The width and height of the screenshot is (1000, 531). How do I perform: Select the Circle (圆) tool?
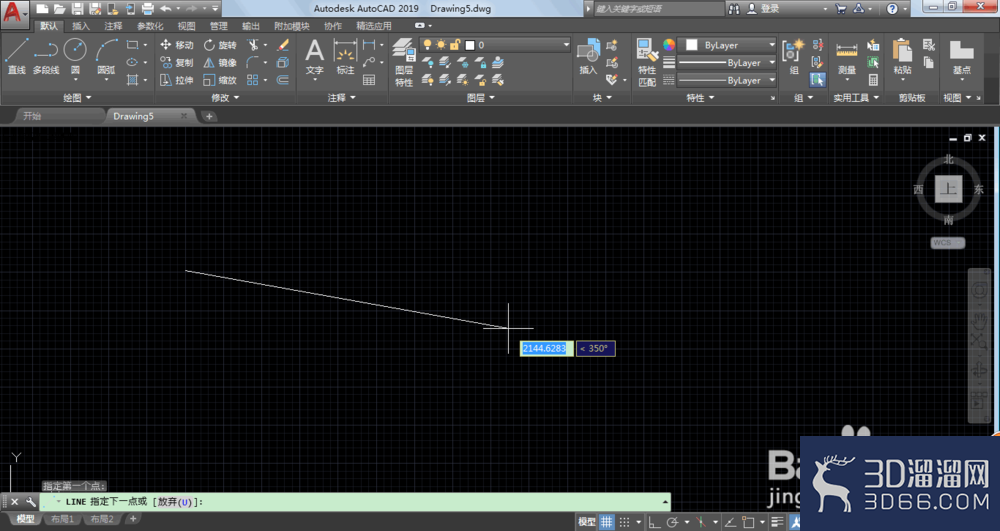pos(75,56)
